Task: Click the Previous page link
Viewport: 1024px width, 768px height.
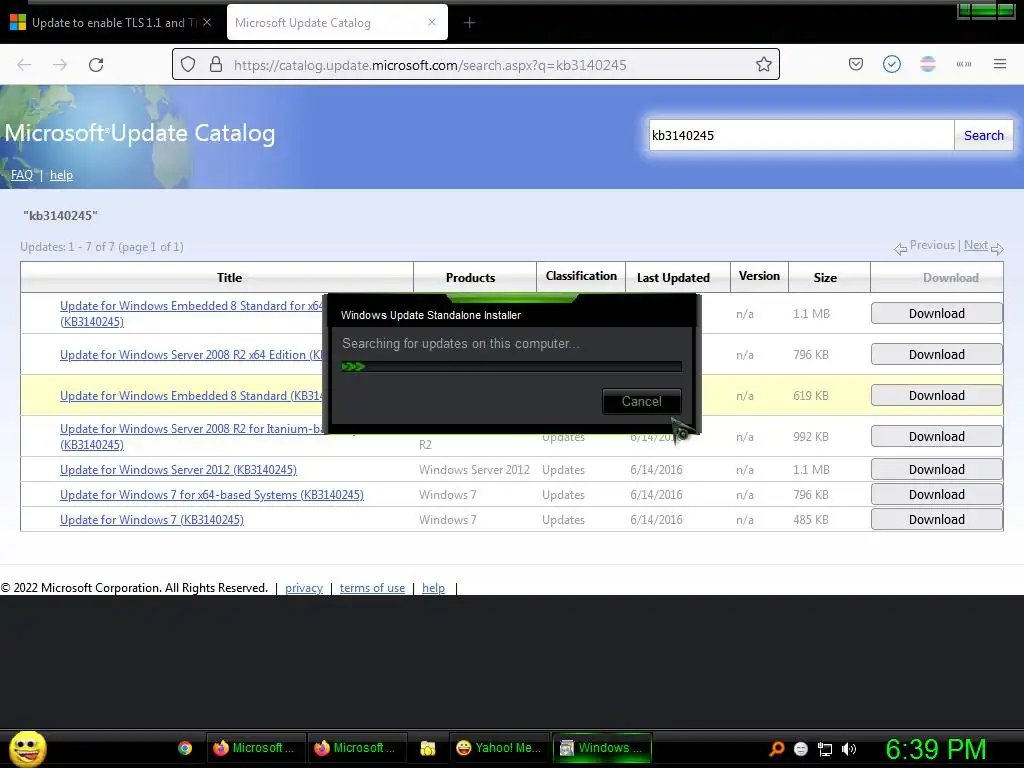Action: pos(932,245)
